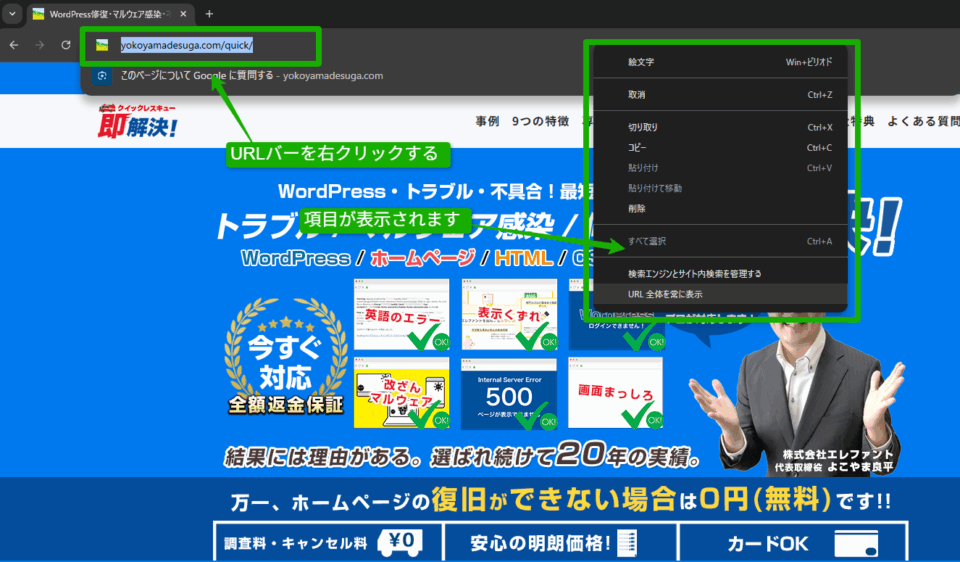Screen dimensions: 960x562
Task: Click the 改ざんマルウェア yellow thumbnail
Action: (x=402, y=393)
